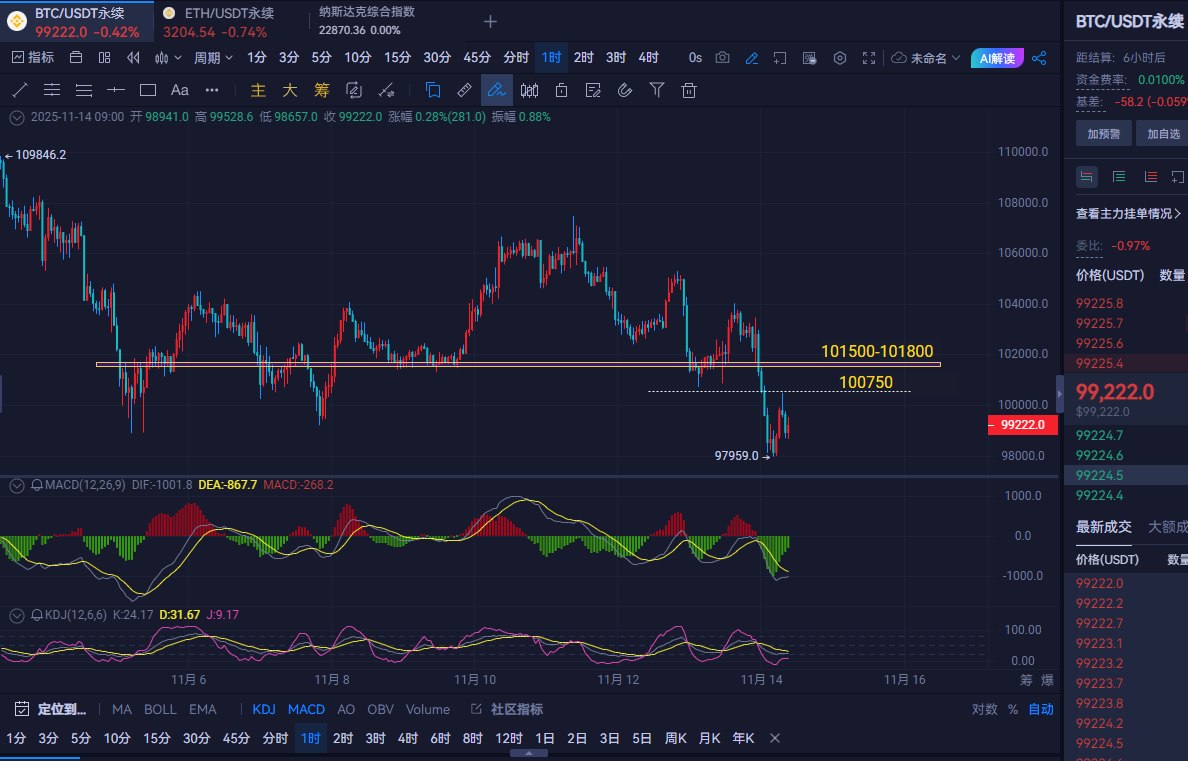Enter fullscreen chart mode
1188x761 pixels.
coord(869,58)
